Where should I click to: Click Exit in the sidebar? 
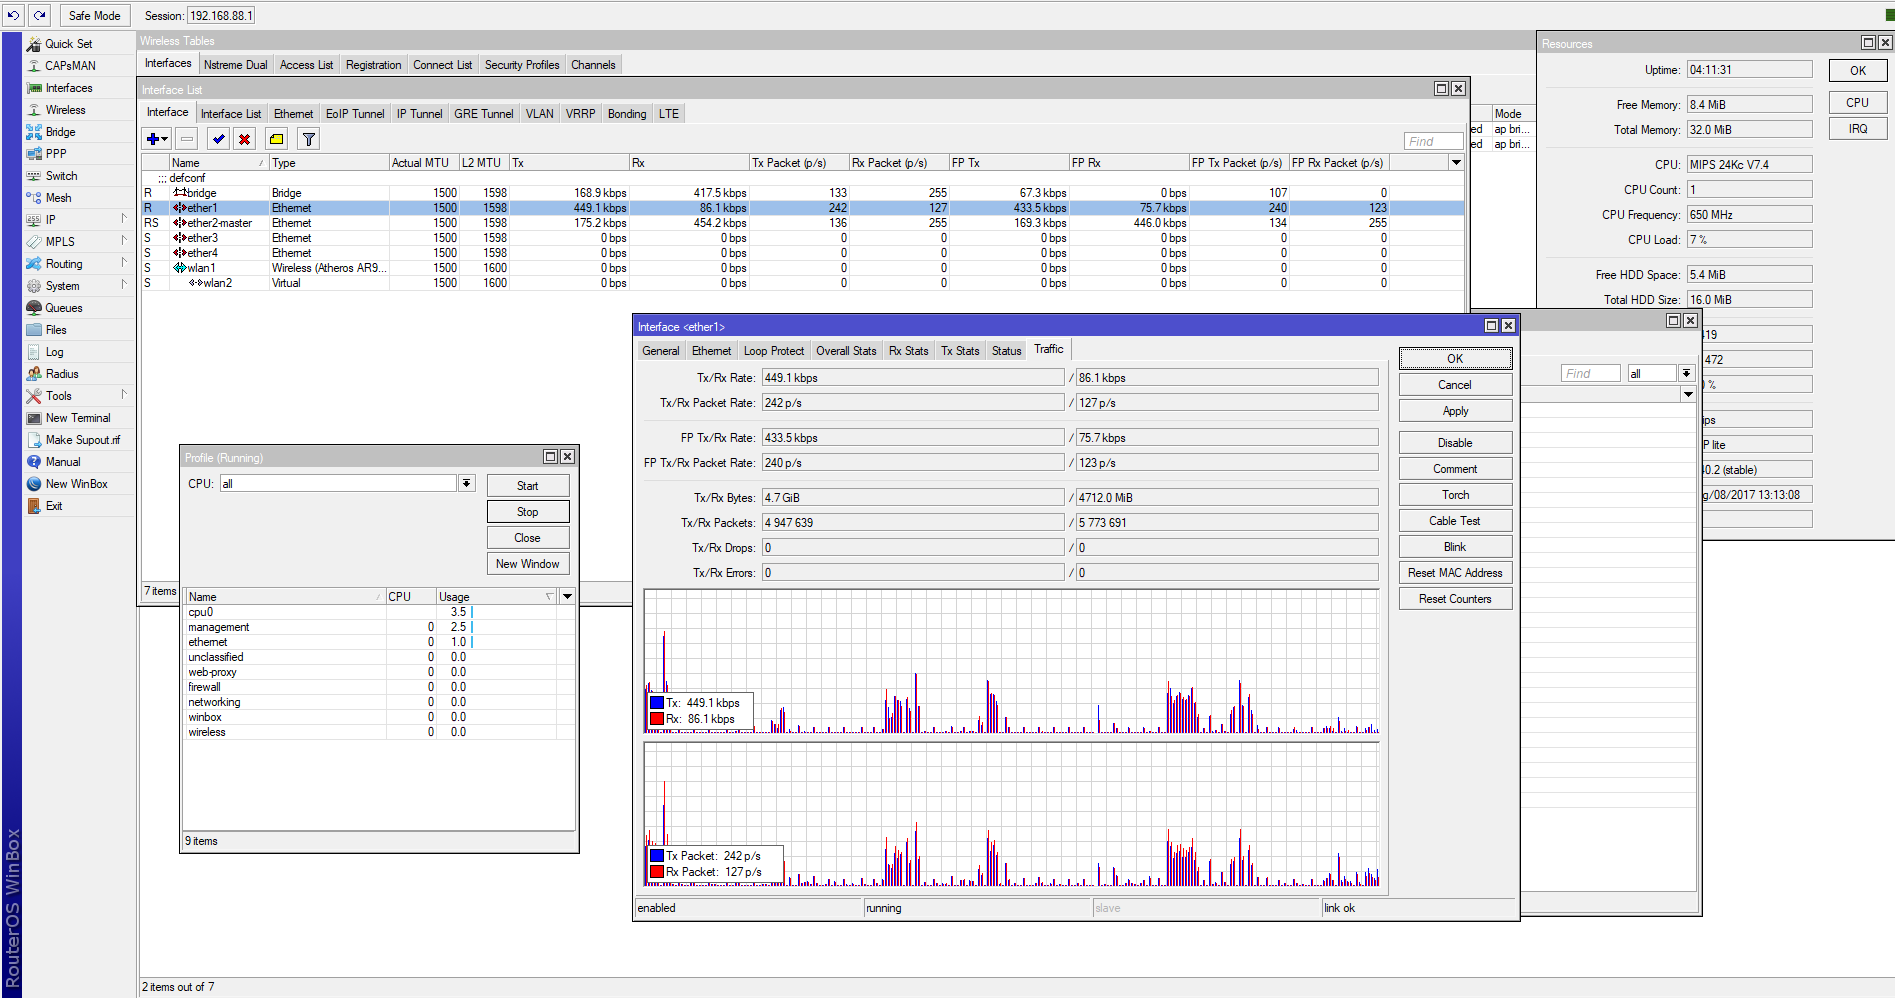point(54,506)
